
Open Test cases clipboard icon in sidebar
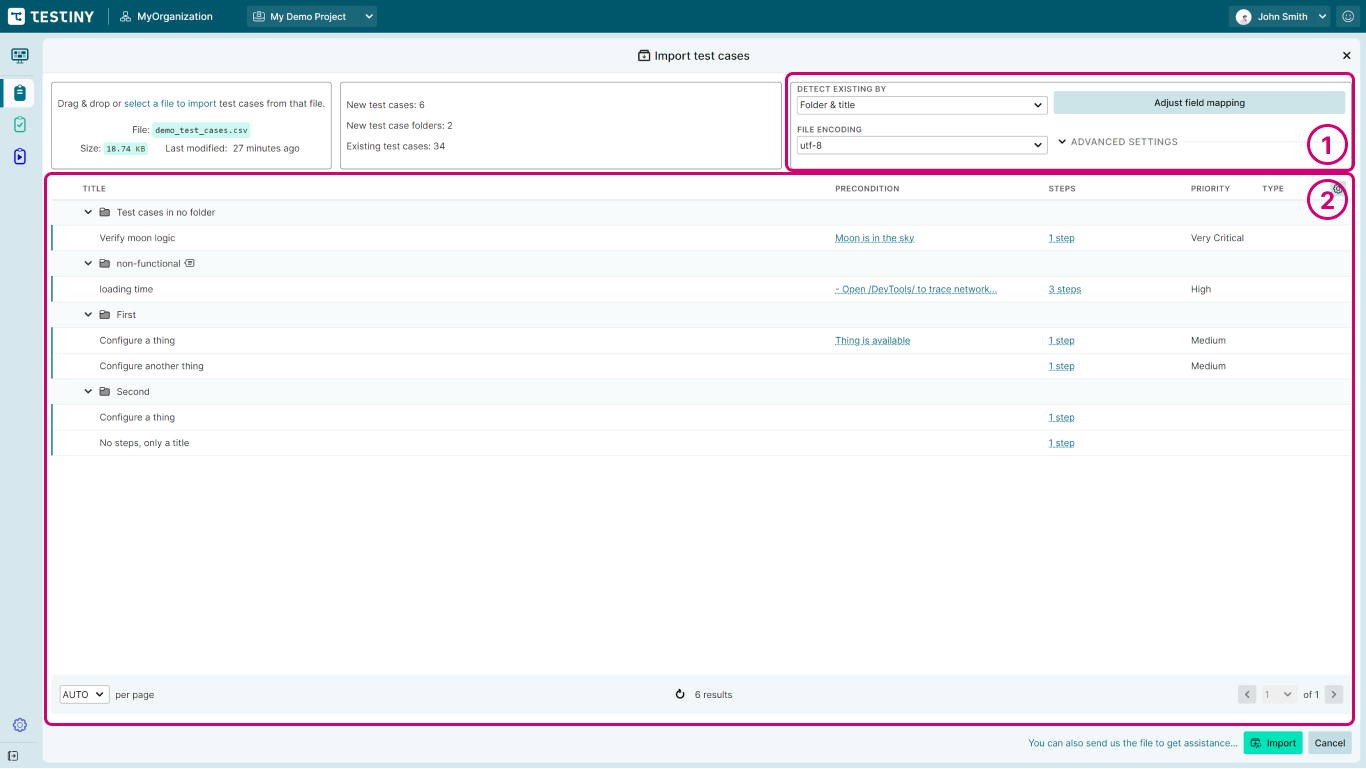(20, 93)
